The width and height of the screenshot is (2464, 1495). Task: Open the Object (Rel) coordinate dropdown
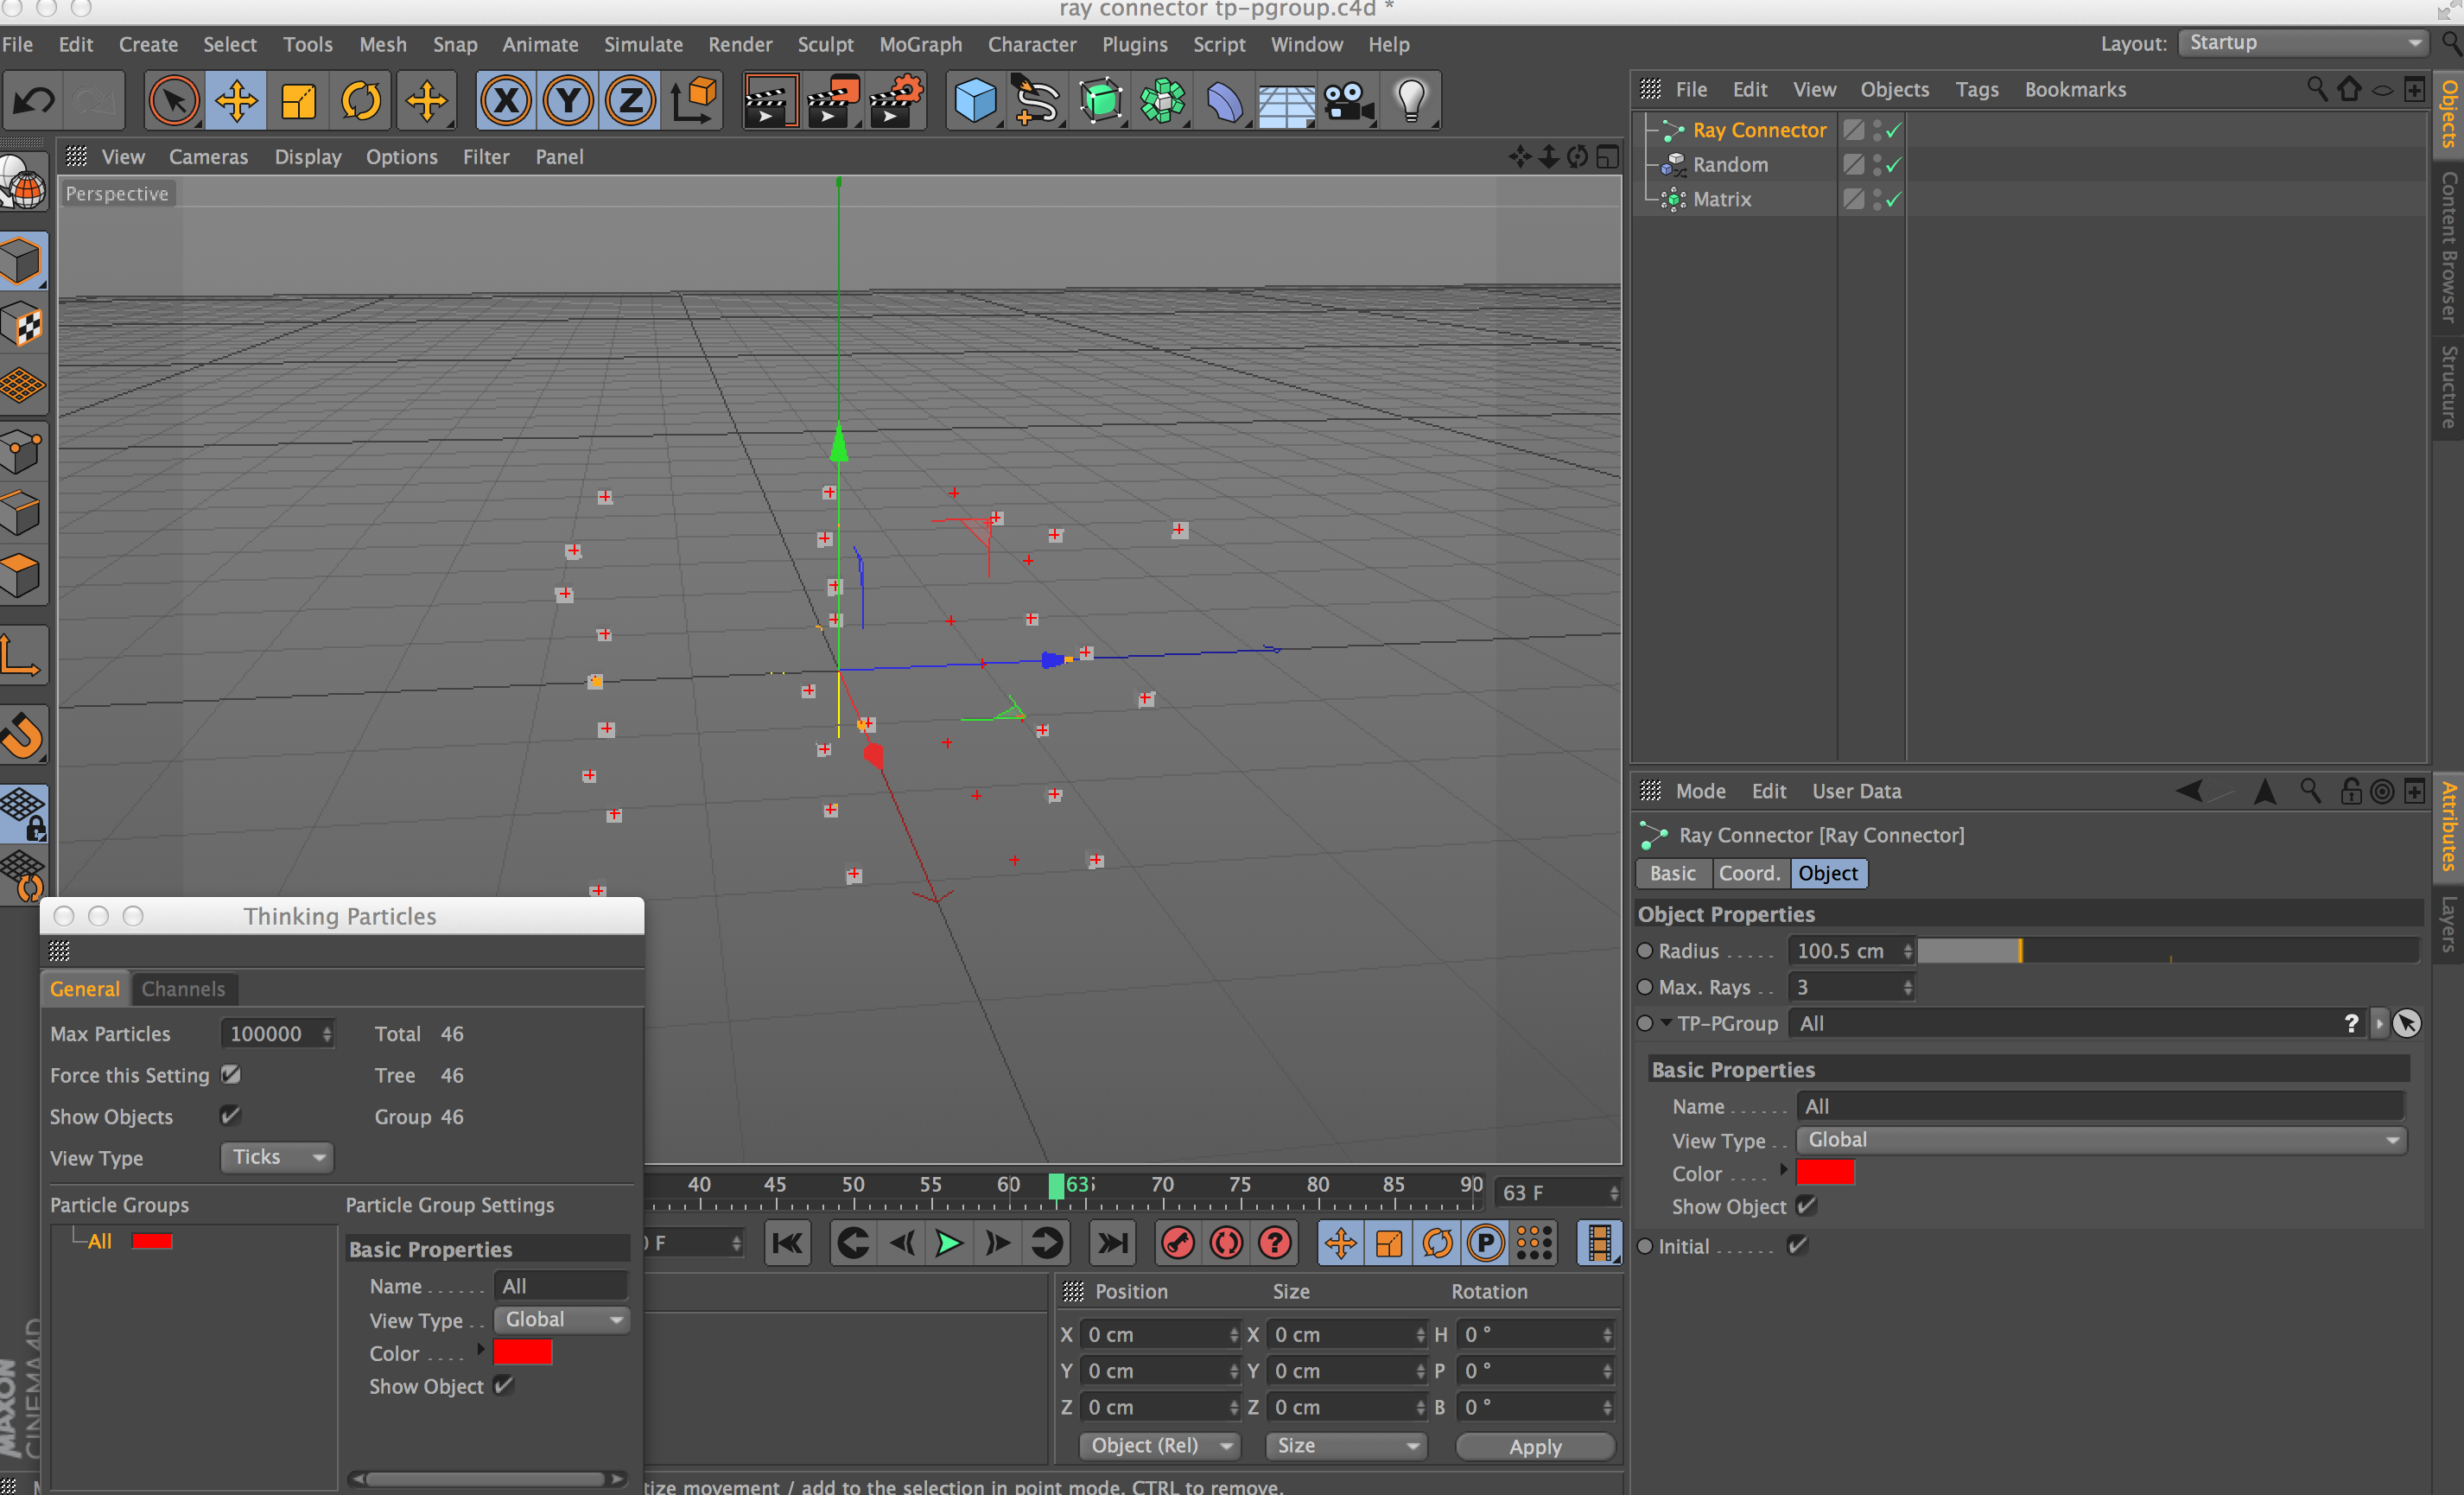pyautogui.click(x=1159, y=1445)
